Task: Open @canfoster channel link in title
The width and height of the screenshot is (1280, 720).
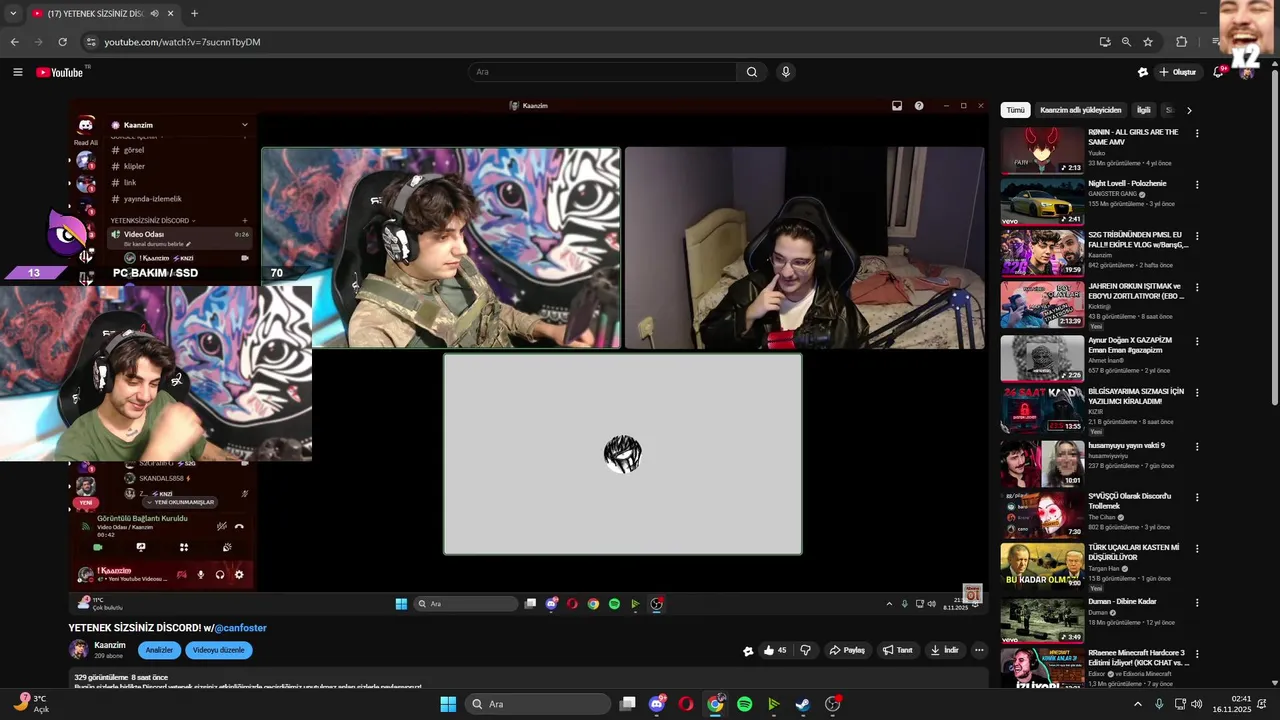Action: click(240, 628)
